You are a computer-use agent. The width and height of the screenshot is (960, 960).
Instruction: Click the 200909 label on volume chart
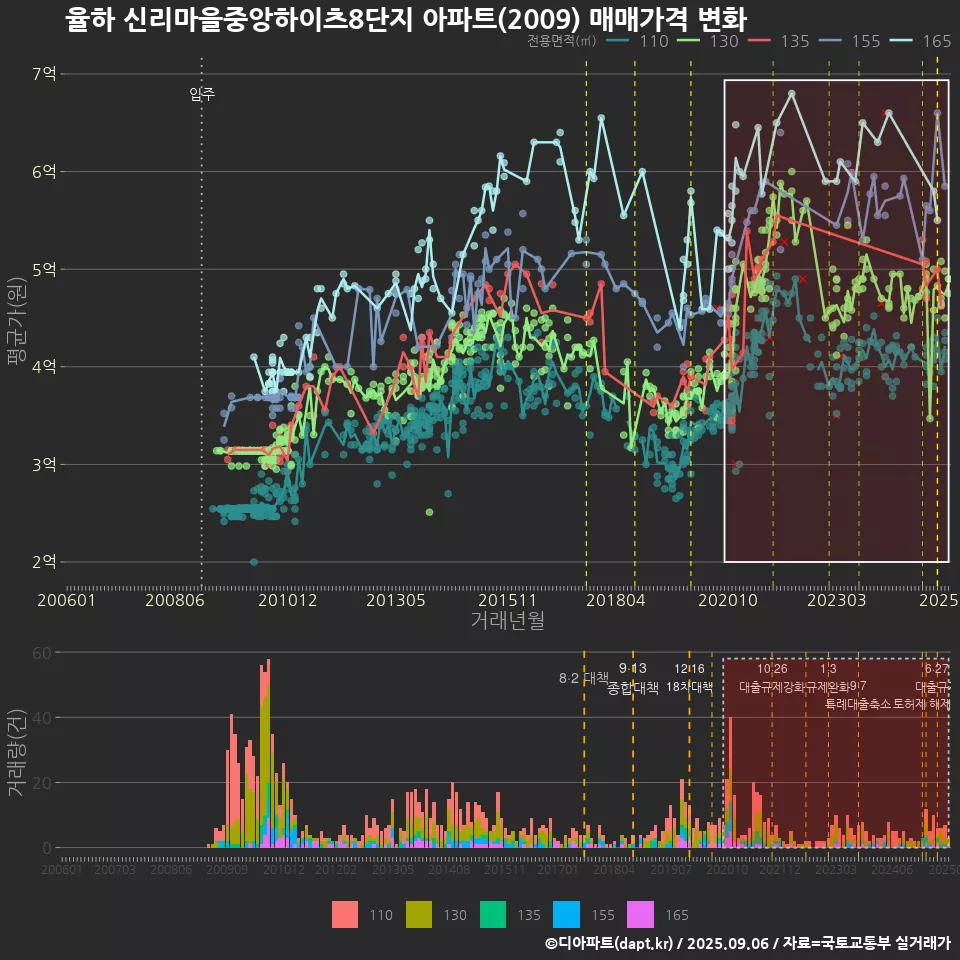pyautogui.click(x=227, y=869)
